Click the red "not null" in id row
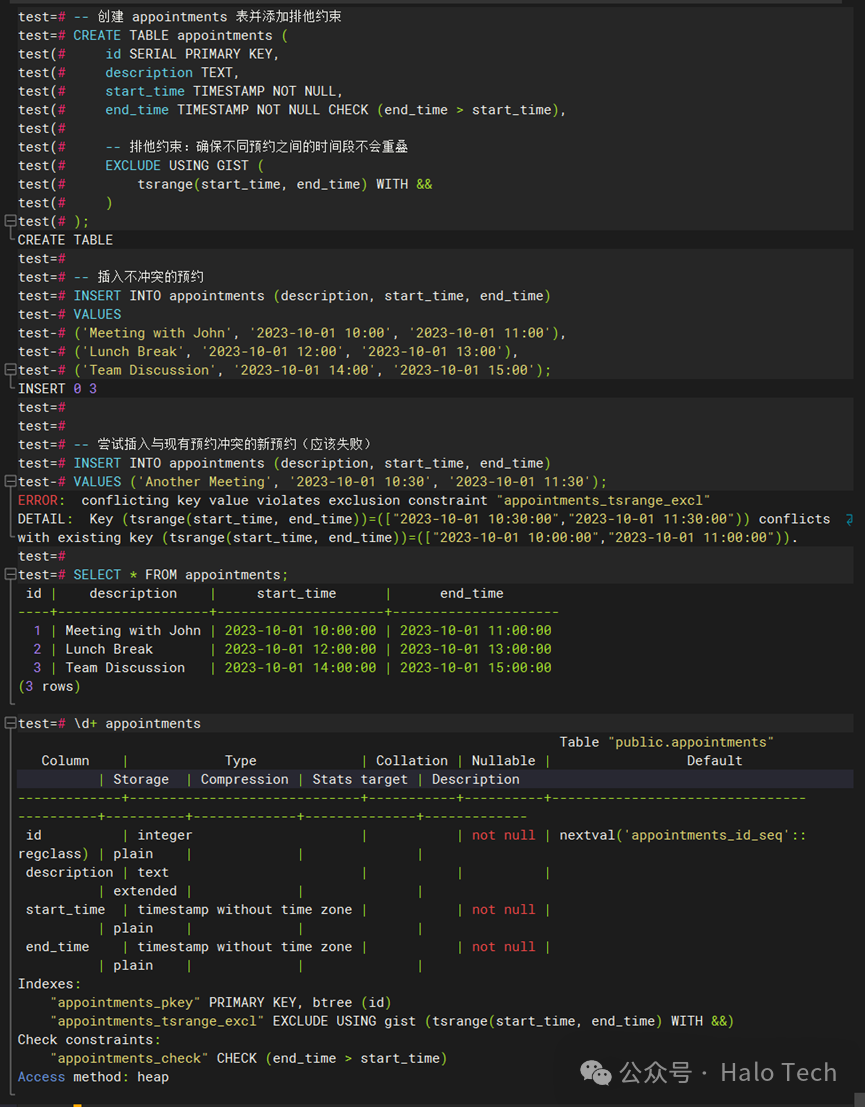This screenshot has width=865, height=1107. point(503,835)
